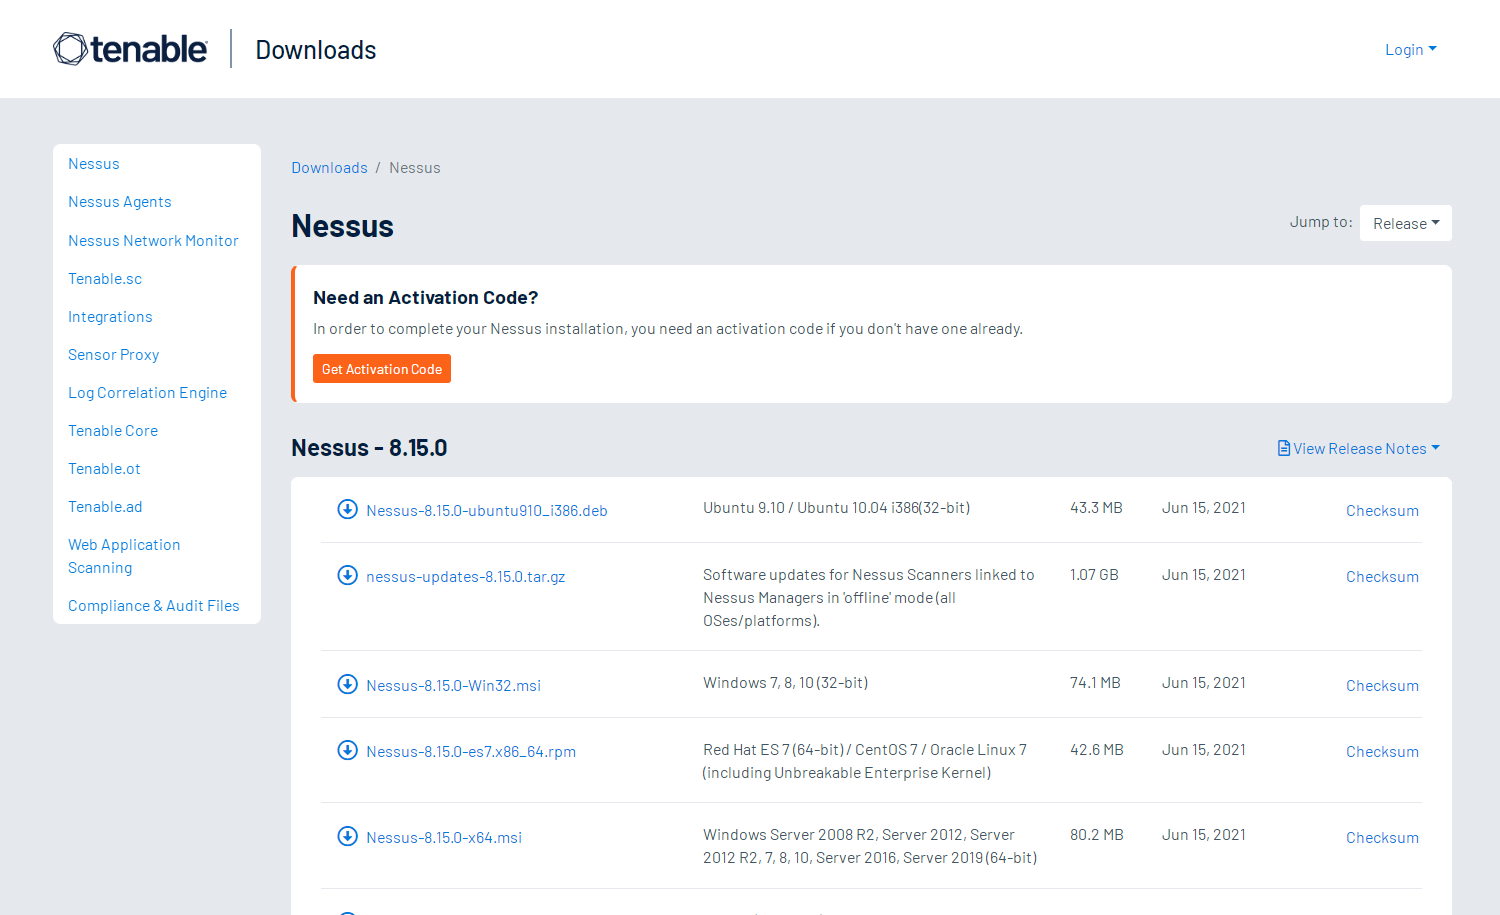Image resolution: width=1500 pixels, height=915 pixels.
Task: Click the download icon for Nessus-8.15.0-ubuntu910_i386.deb
Action: [347, 508]
